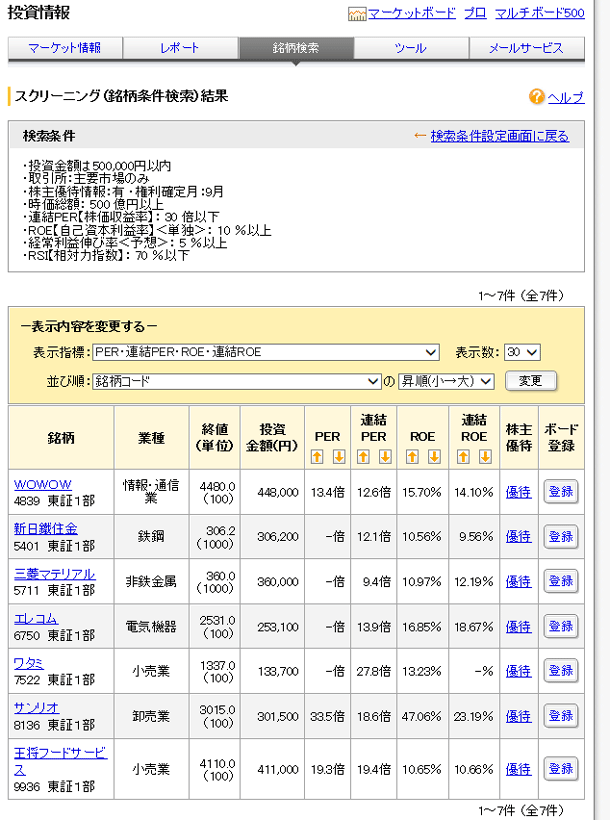
Task: Click 優待 link in エレコム row
Action: [518, 627]
